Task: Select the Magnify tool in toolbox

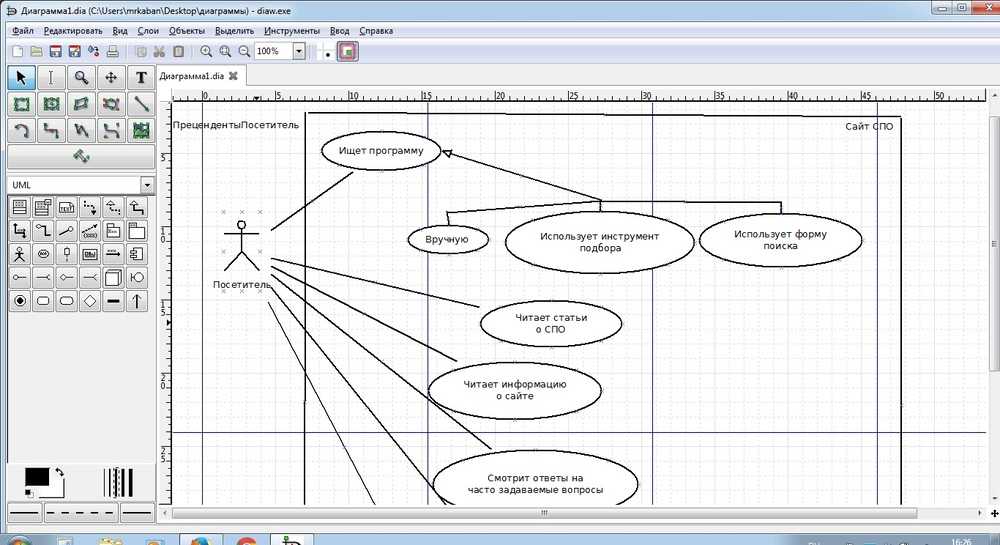Action: pyautogui.click(x=81, y=77)
